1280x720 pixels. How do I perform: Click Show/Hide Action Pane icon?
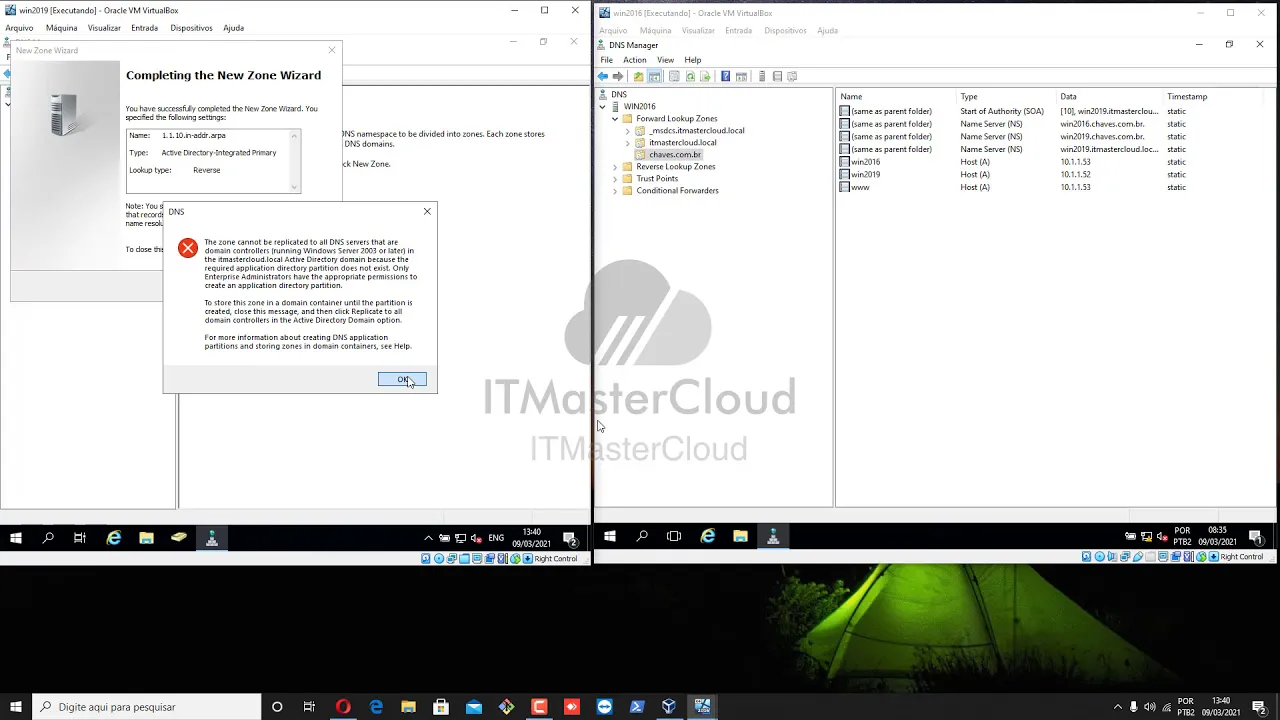(741, 77)
